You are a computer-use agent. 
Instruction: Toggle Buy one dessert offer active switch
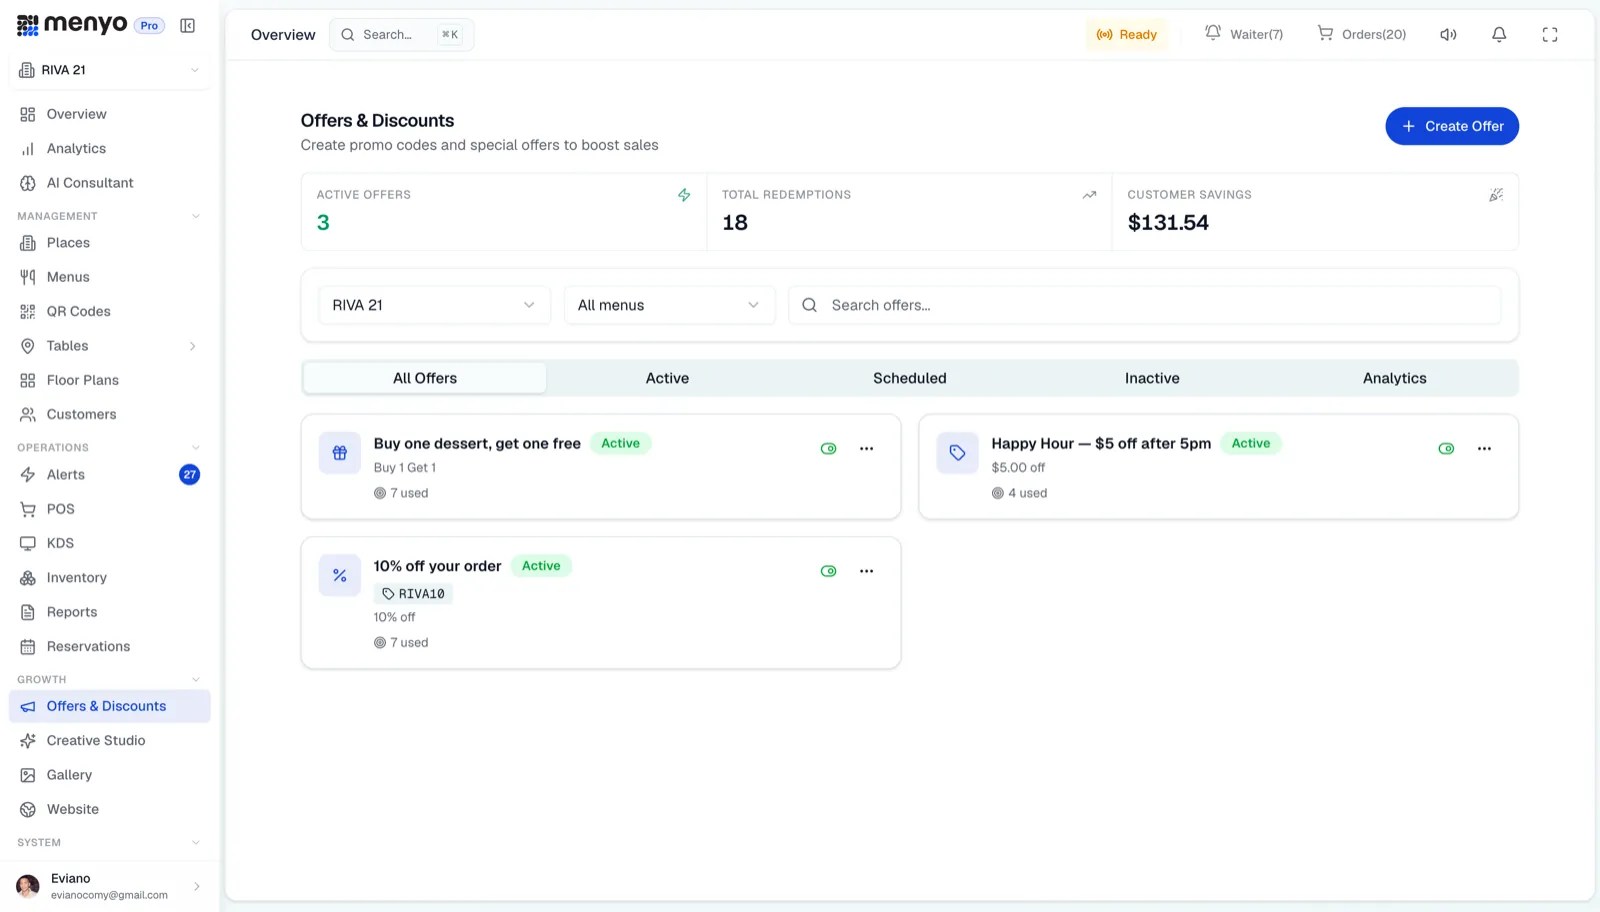point(828,449)
